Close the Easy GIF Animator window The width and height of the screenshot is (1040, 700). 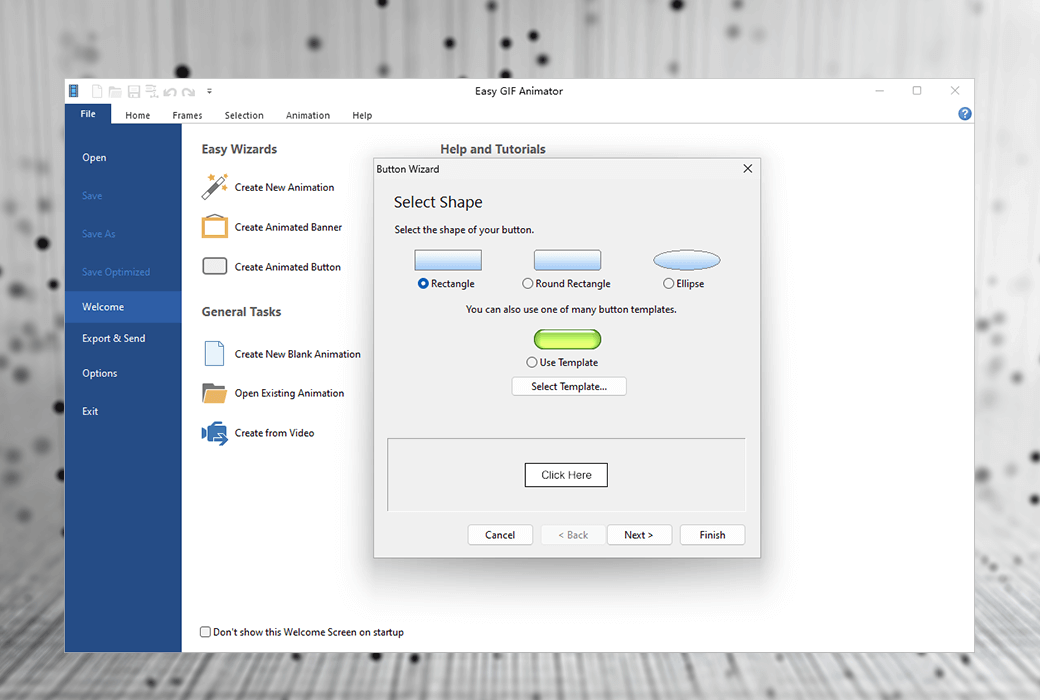(954, 91)
